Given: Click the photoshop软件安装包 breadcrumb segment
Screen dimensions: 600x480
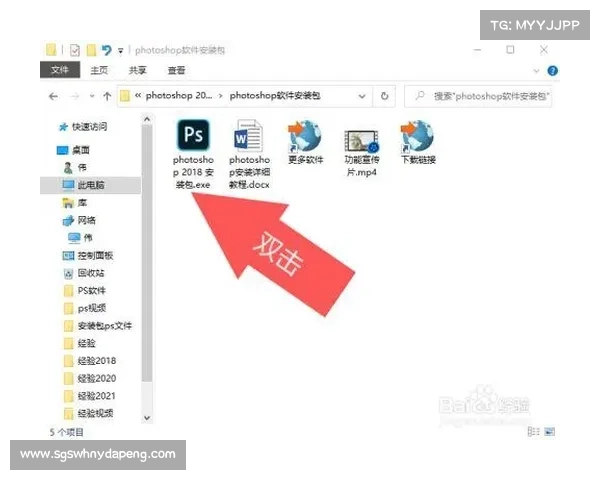Looking at the screenshot, I should (275, 95).
